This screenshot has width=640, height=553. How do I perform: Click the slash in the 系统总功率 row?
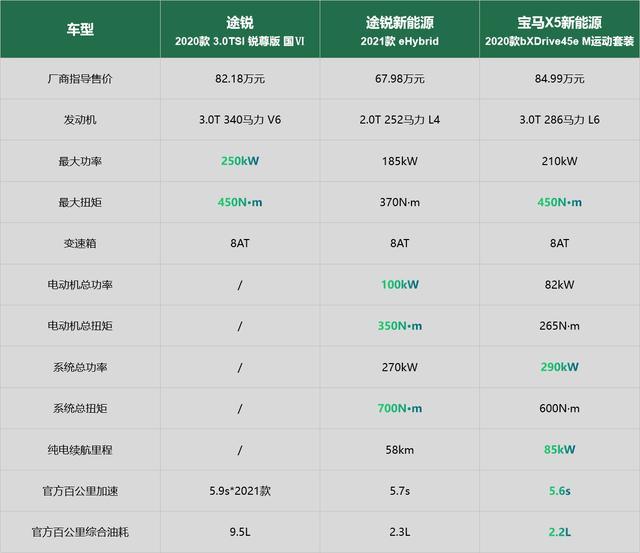click(240, 368)
